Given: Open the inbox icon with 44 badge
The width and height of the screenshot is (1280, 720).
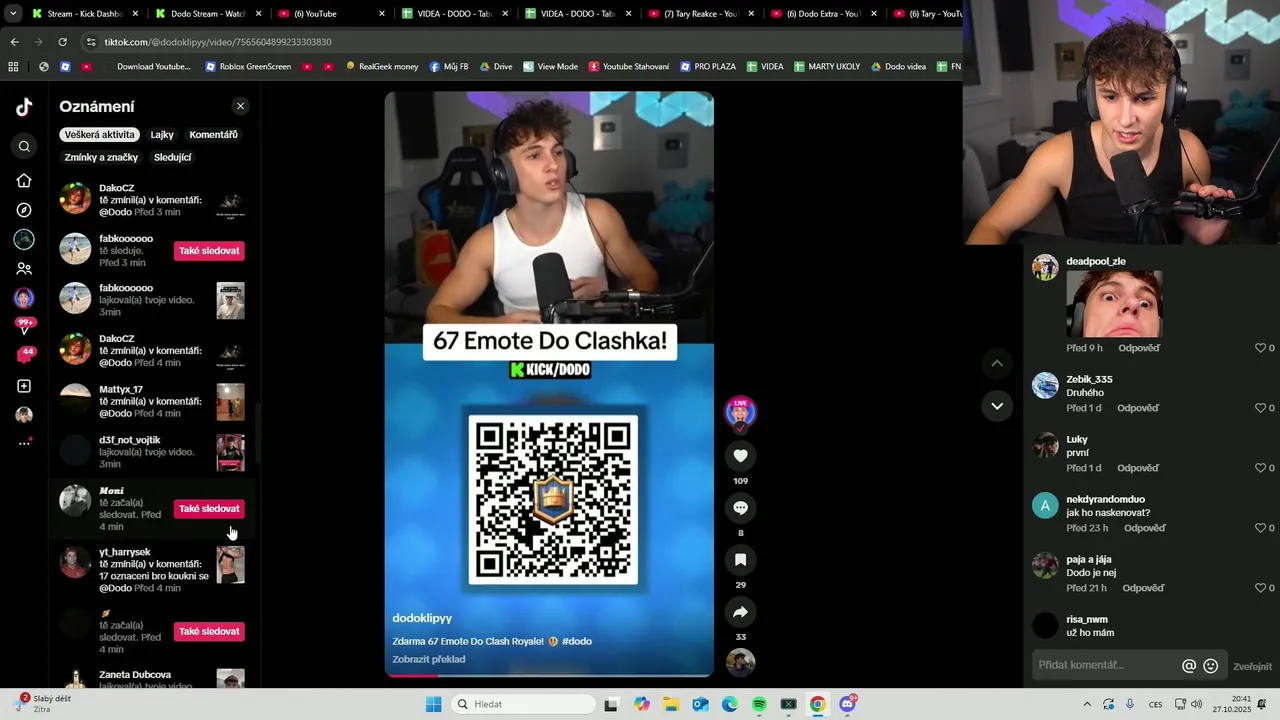Looking at the screenshot, I should (x=24, y=356).
